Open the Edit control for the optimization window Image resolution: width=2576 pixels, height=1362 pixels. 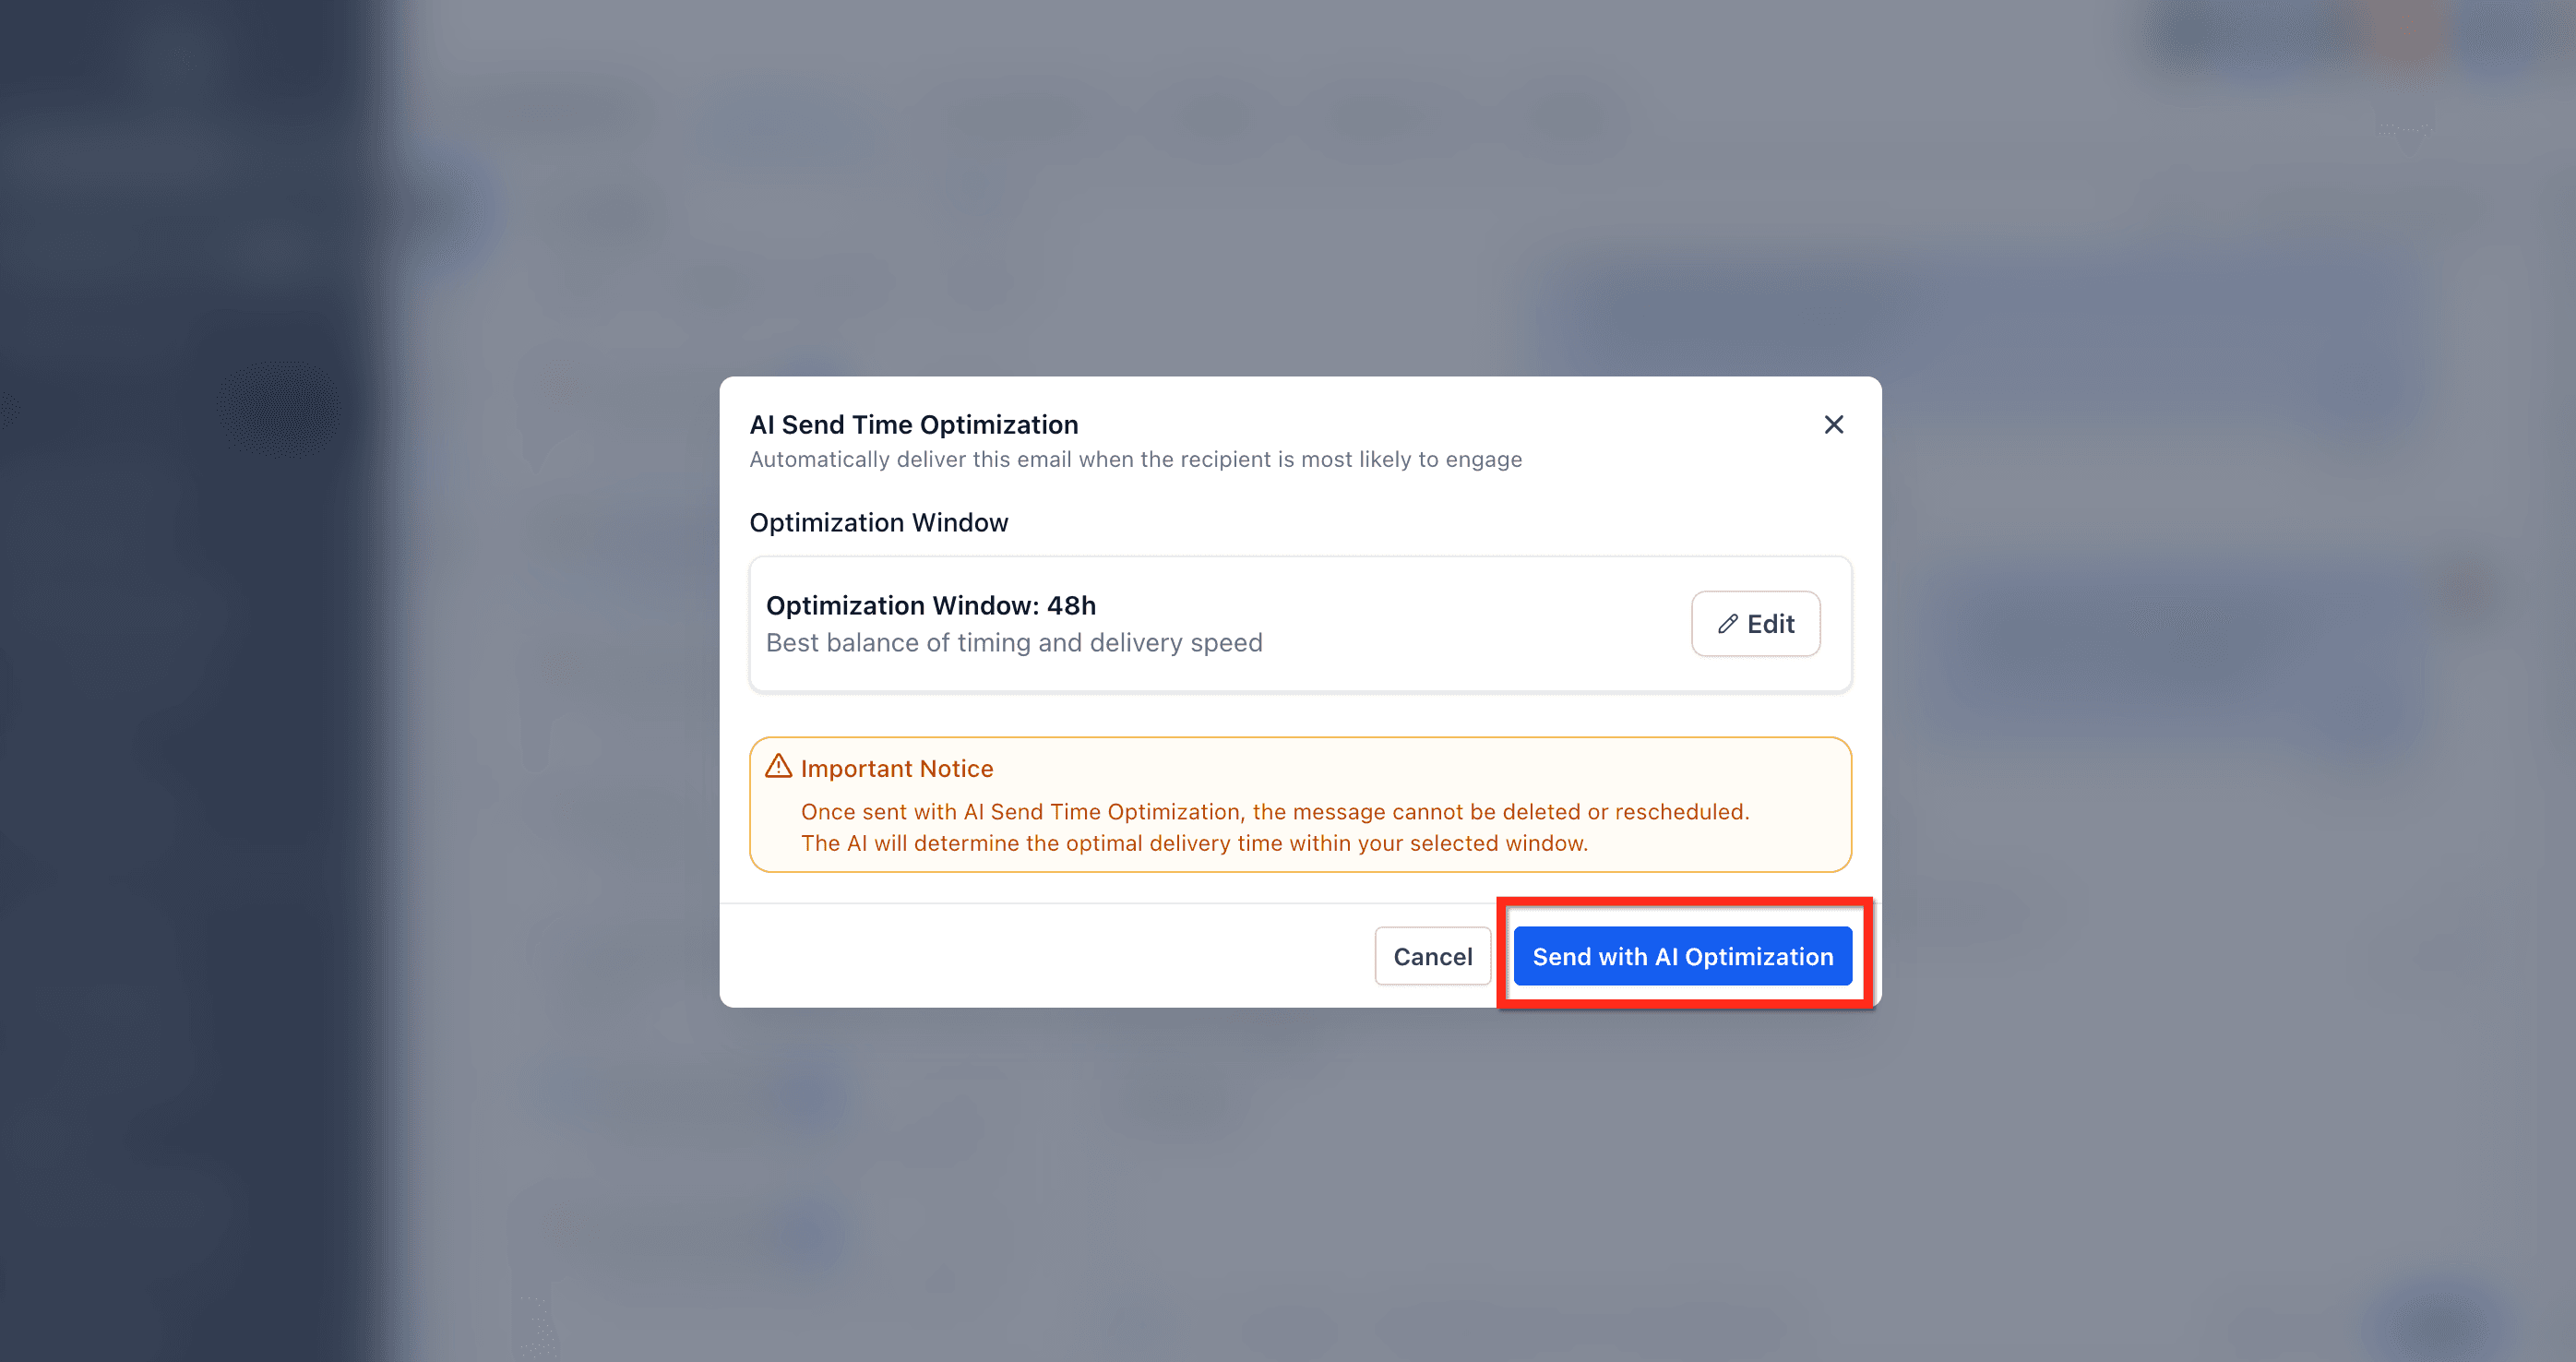tap(1755, 623)
